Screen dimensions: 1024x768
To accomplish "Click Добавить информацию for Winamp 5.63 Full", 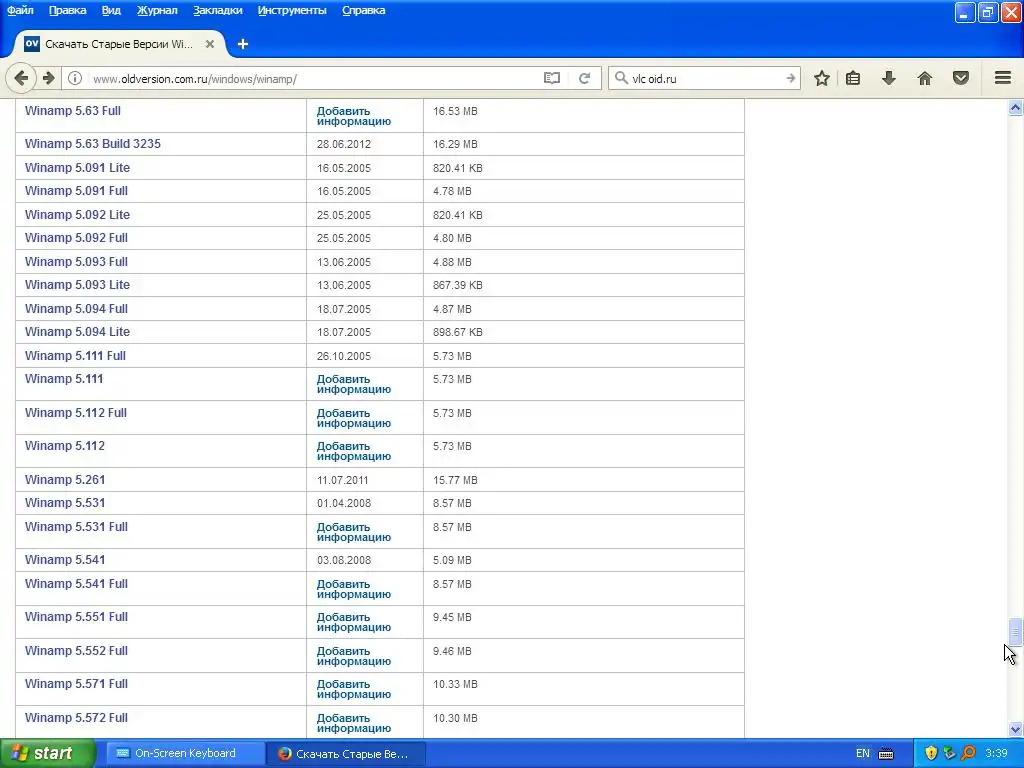I will [x=354, y=116].
